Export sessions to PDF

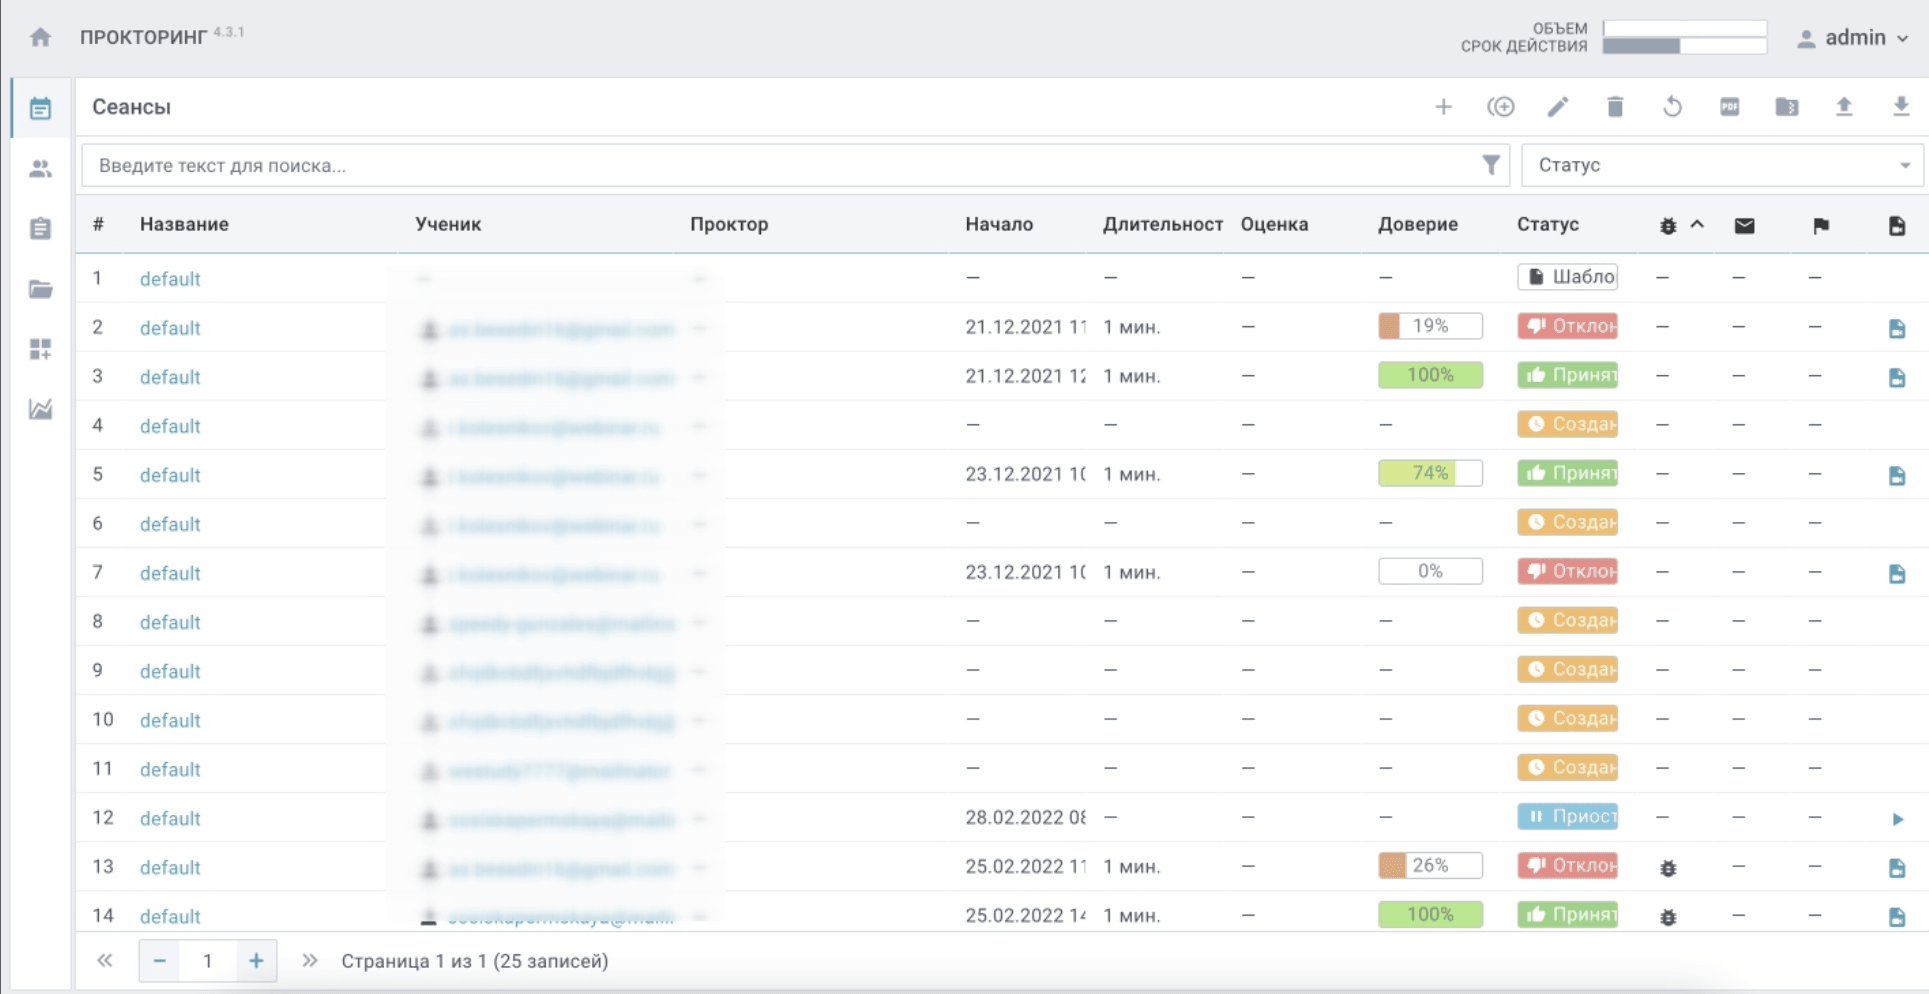click(1730, 107)
